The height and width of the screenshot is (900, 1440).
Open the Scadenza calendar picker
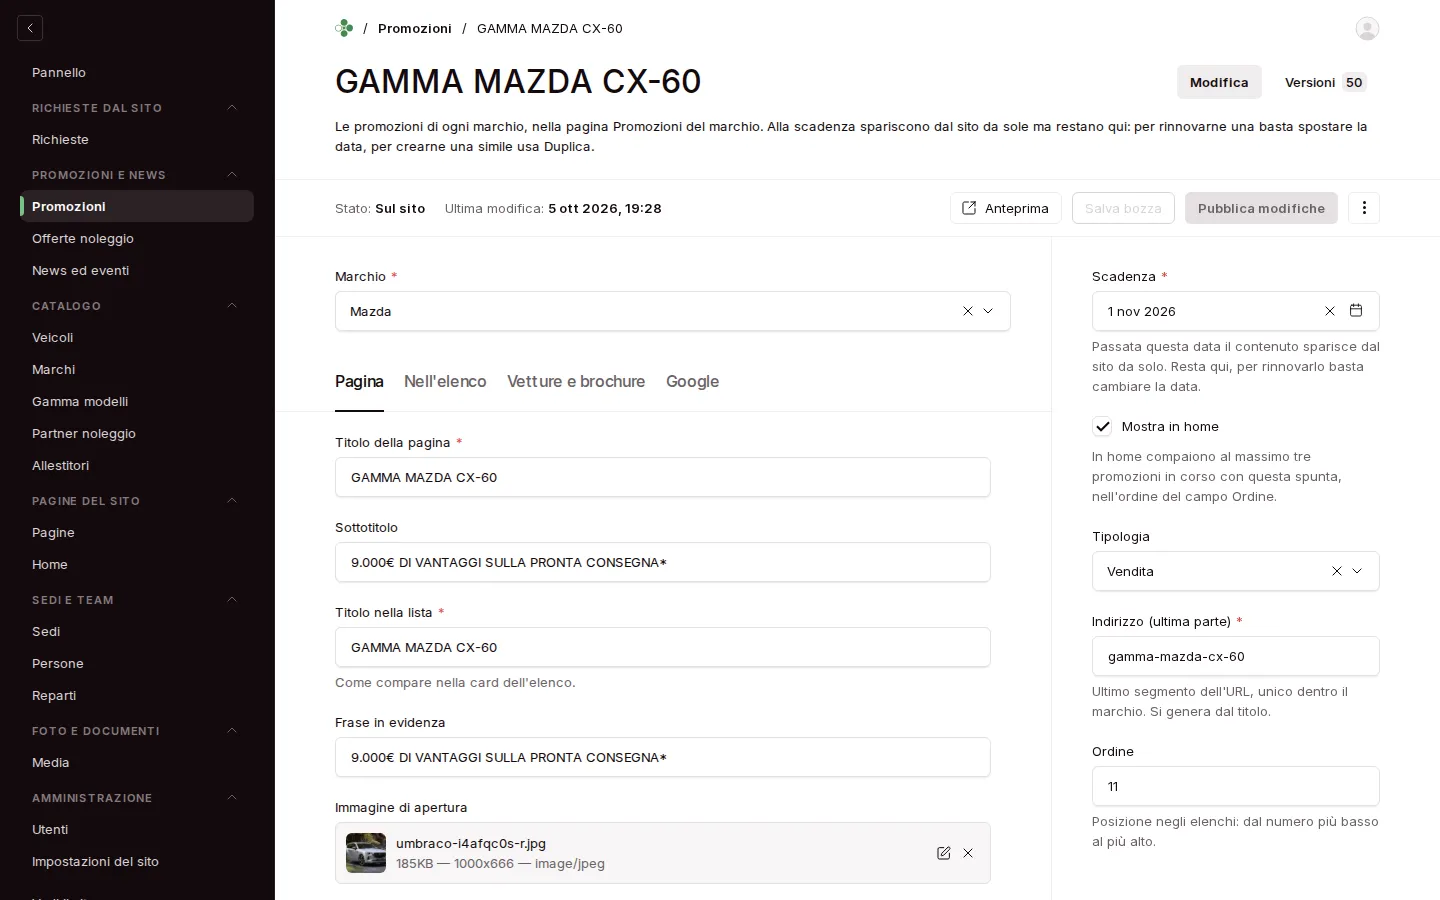1356,311
